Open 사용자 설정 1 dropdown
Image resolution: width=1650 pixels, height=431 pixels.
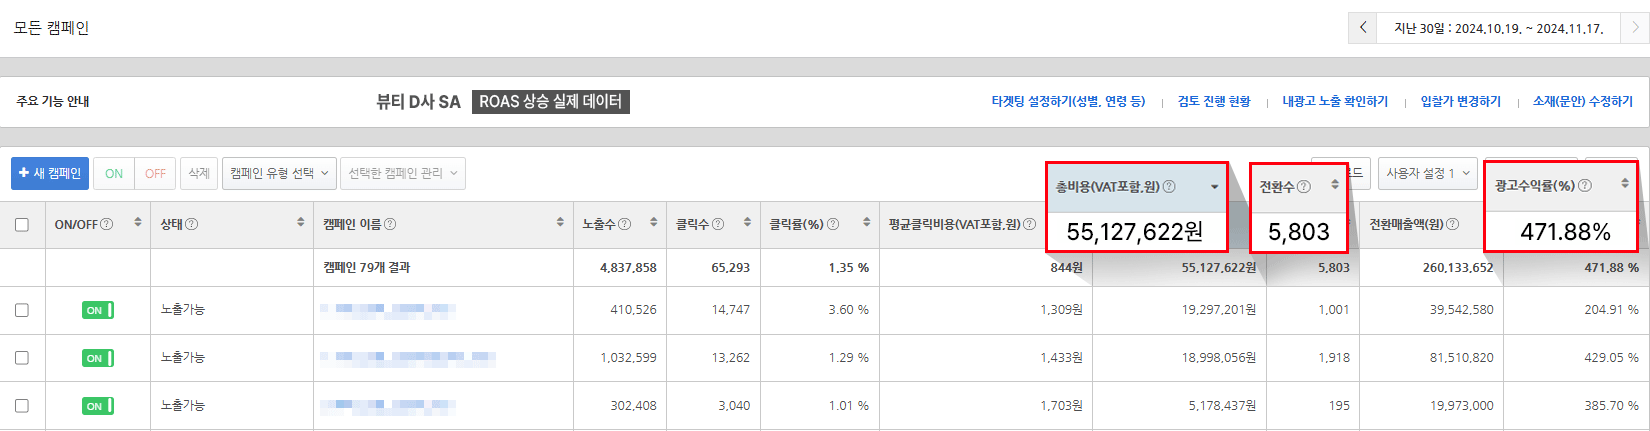(1427, 174)
